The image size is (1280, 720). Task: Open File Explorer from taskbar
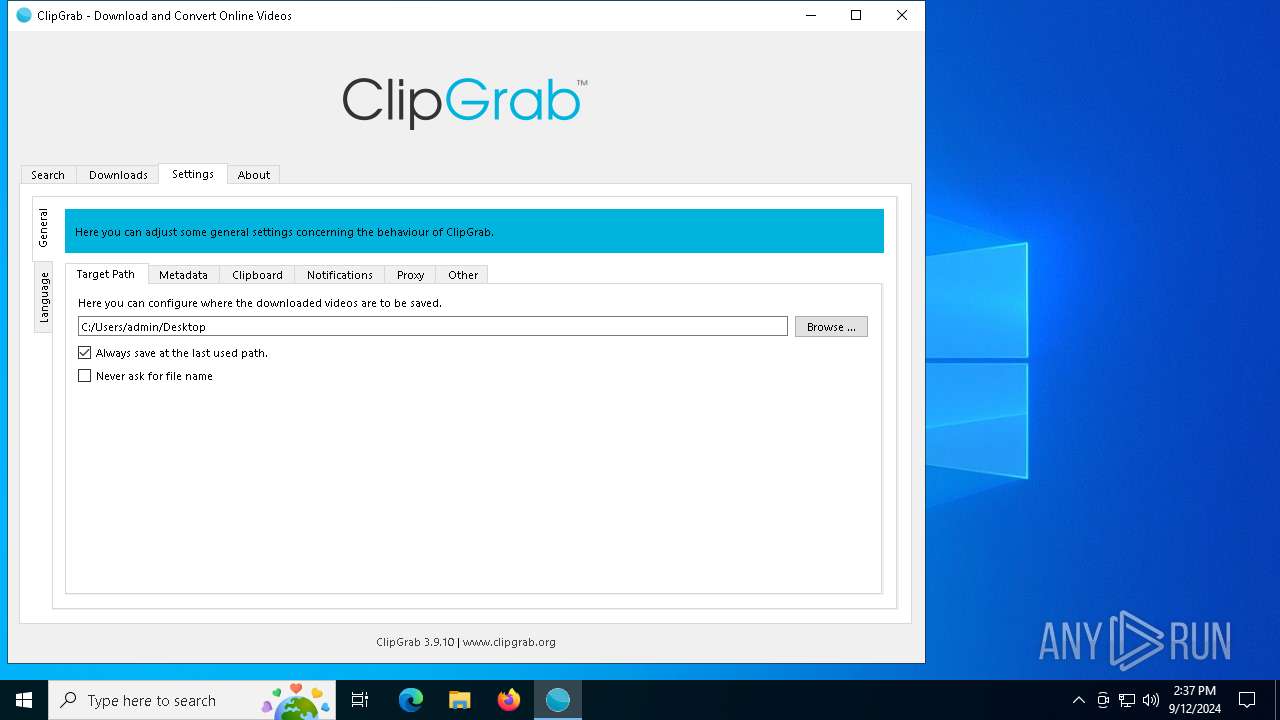[460, 700]
